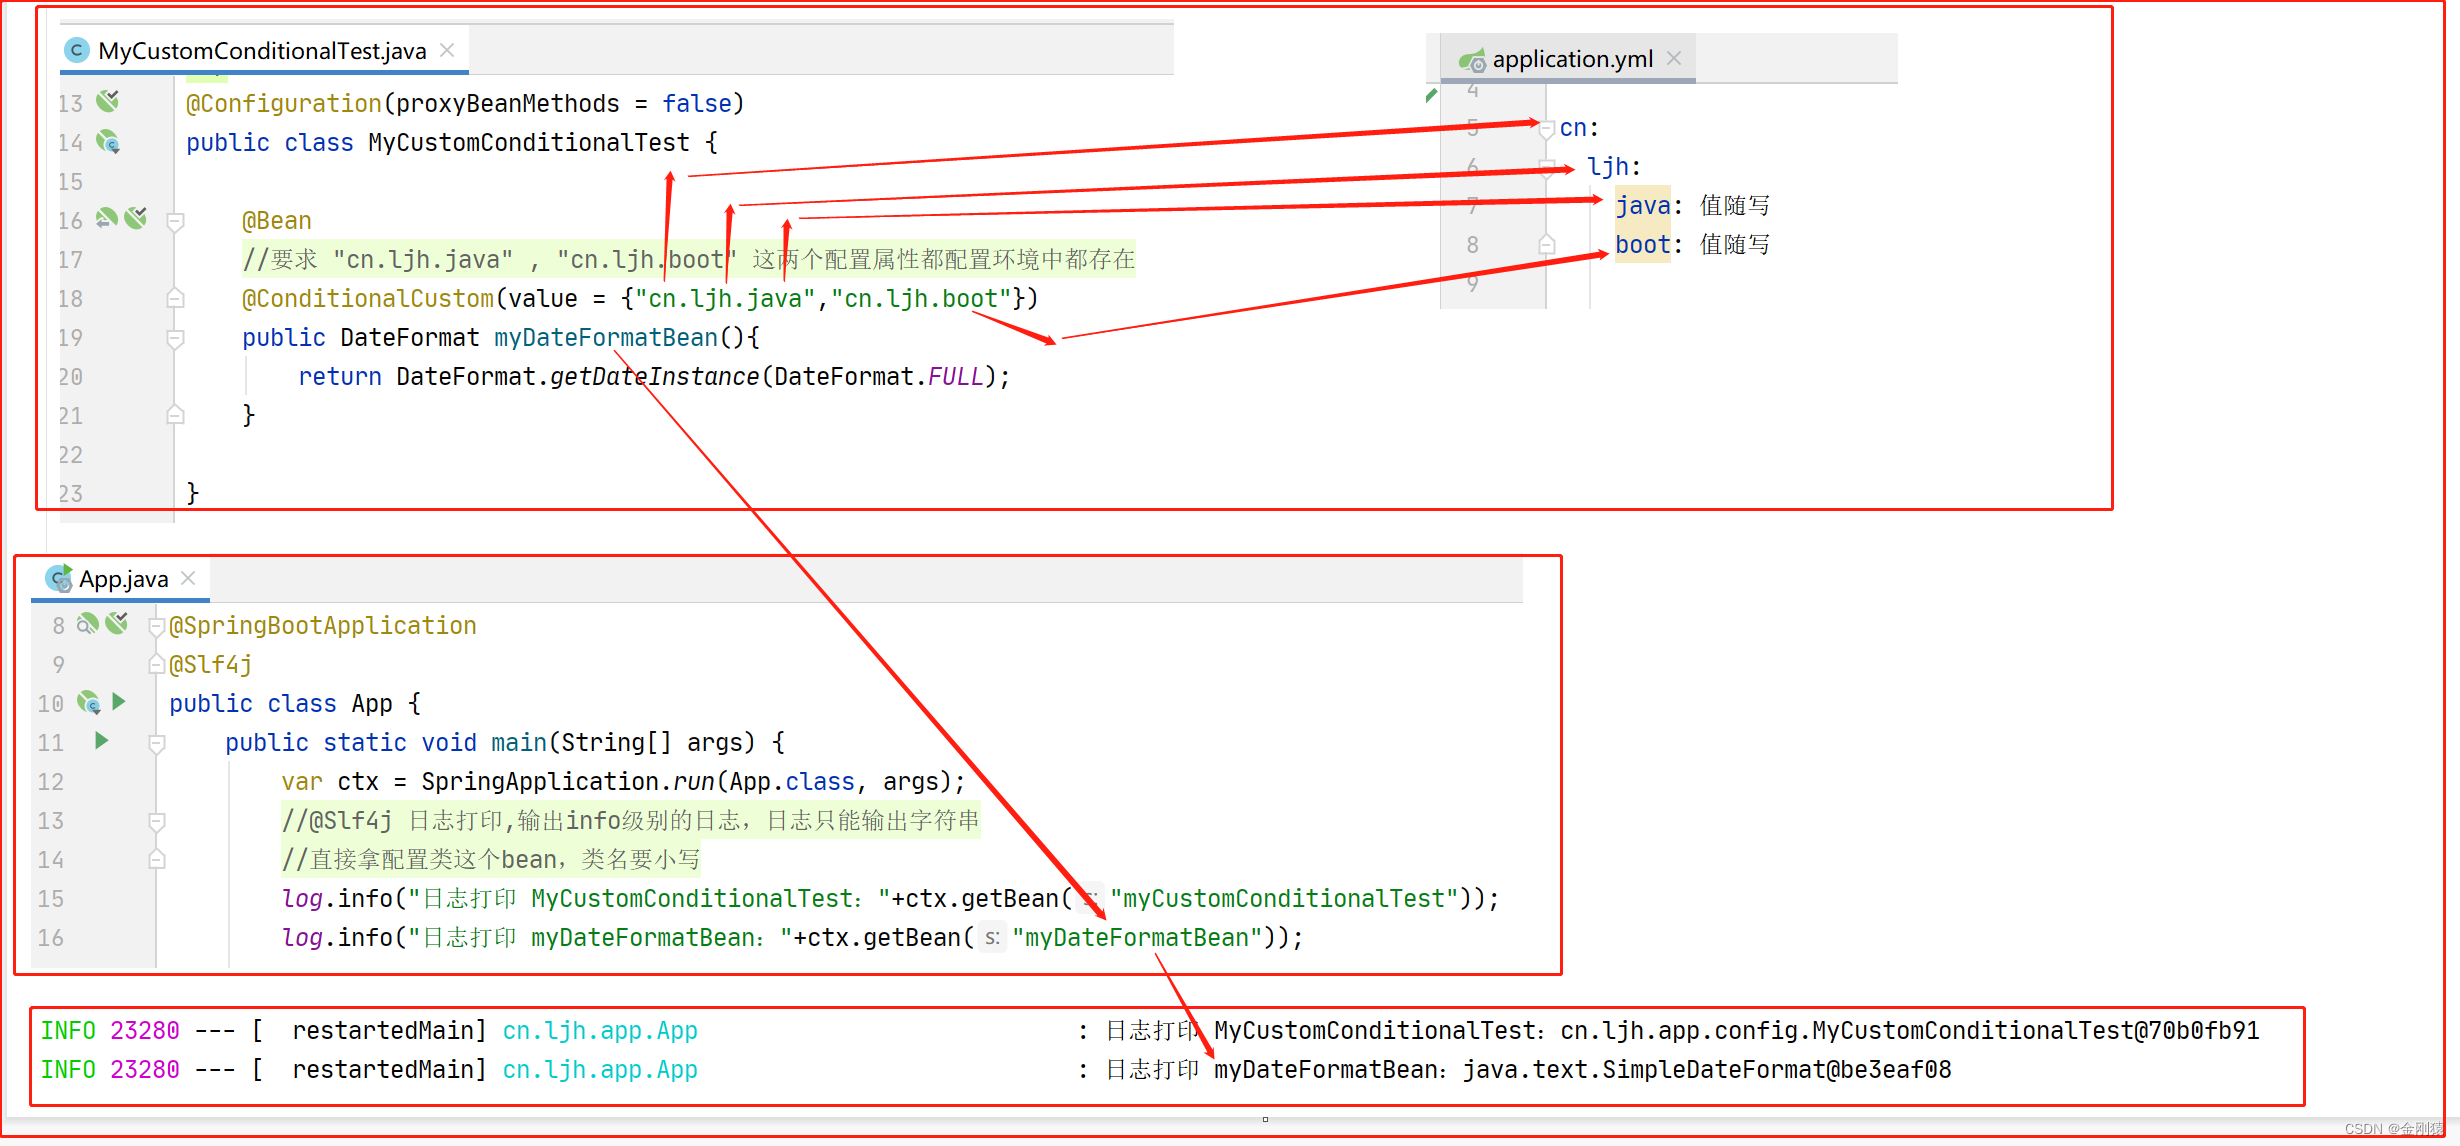This screenshot has width=2460, height=1146.
Task: Click line number 17 in MyCustomConditionalTest gutter
Action: (70, 260)
